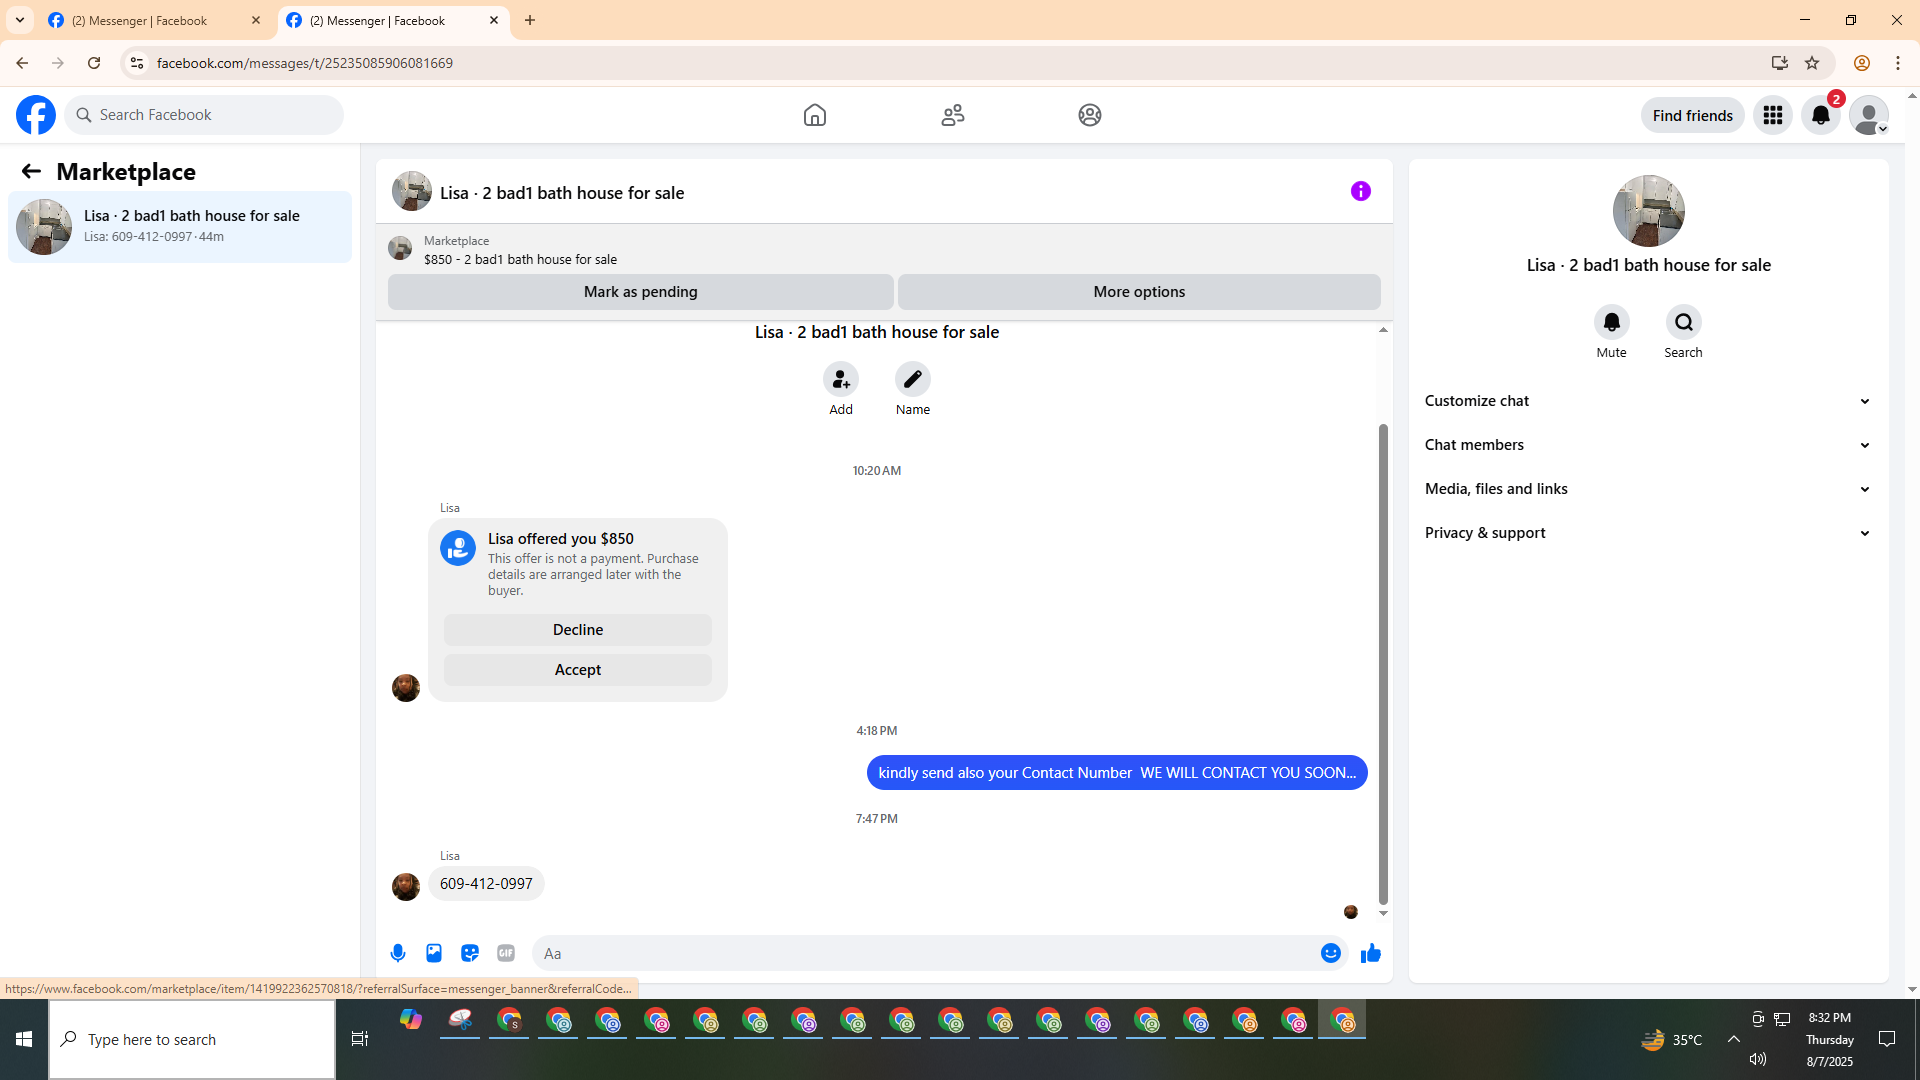Click install app icon in address bar

[x=1780, y=63]
